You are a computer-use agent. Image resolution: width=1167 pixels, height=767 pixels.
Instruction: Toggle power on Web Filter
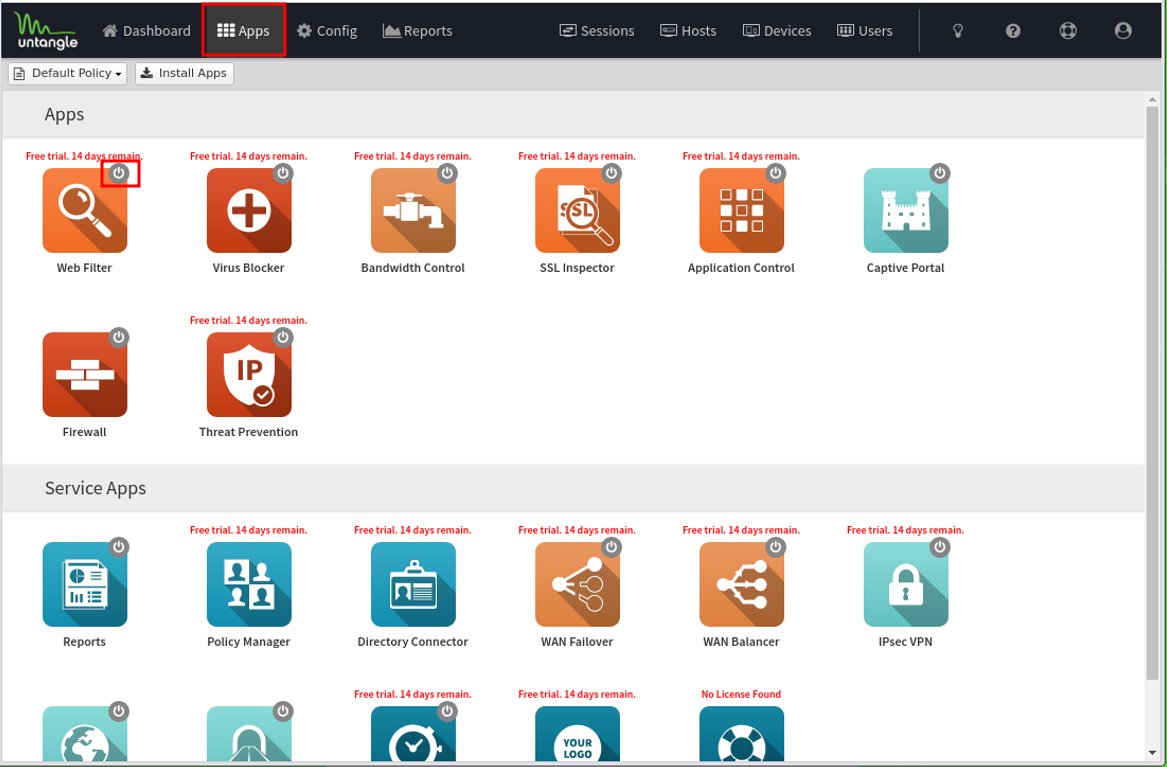click(x=118, y=173)
